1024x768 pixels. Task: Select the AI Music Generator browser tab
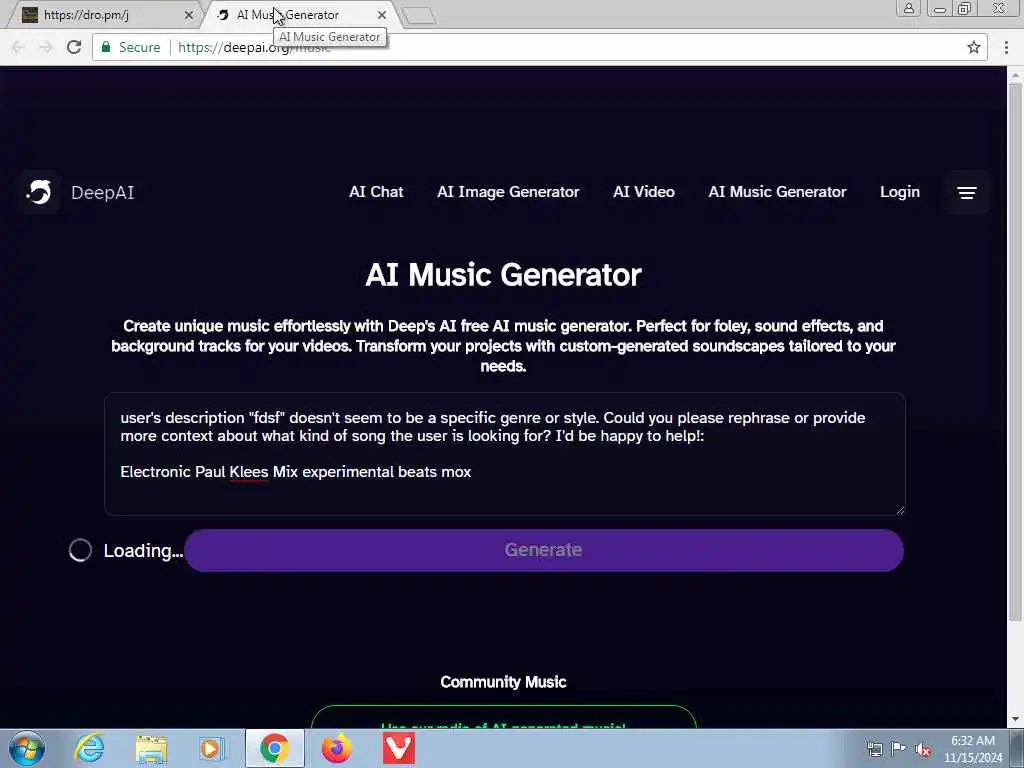[x=302, y=14]
